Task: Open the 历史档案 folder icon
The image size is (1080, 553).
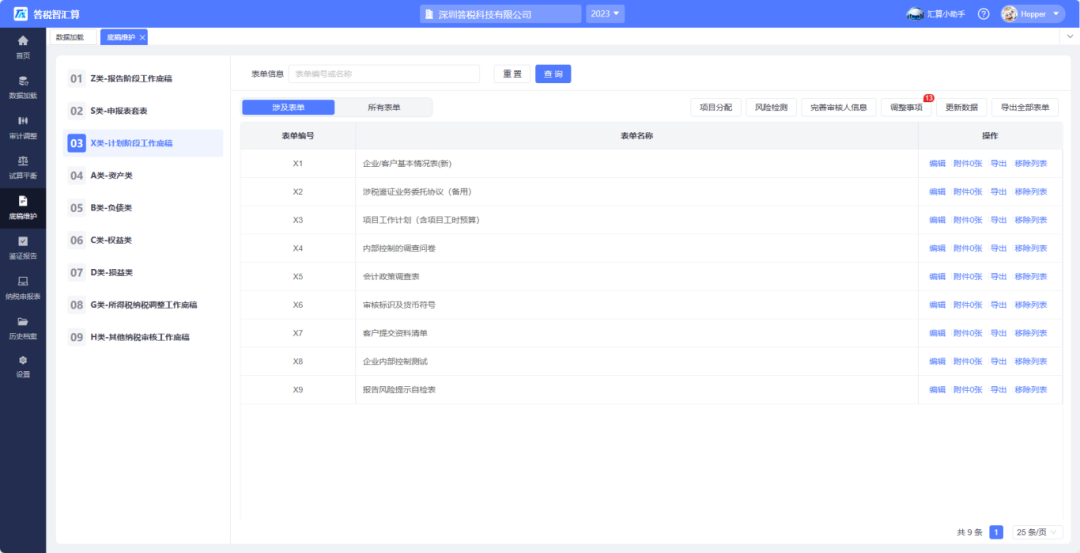Action: 23,321
